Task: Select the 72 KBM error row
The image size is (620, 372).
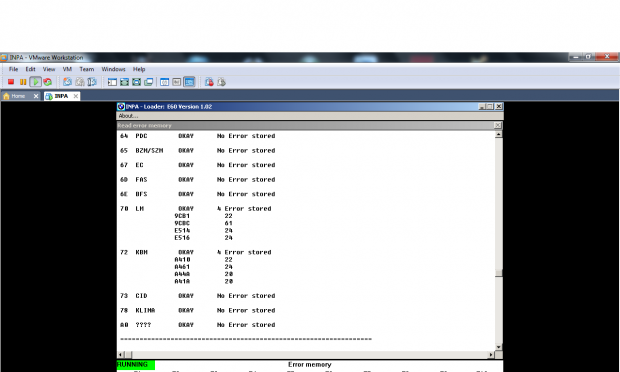Action: (196, 252)
